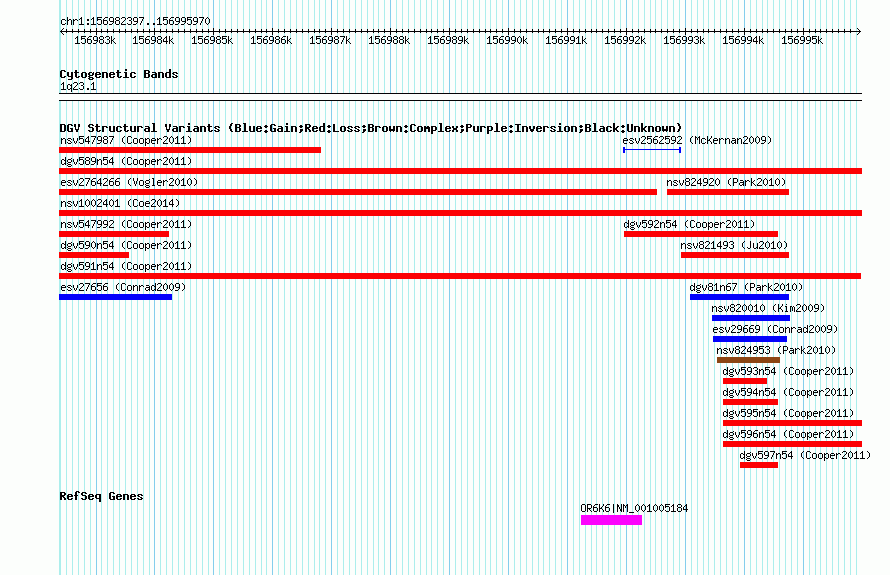Open the nsv824953 (Park2010) label

[776, 350]
